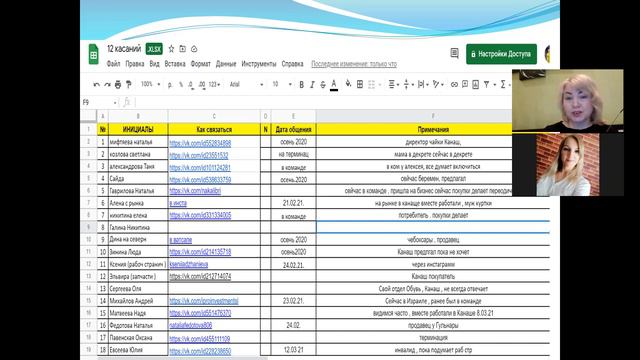The image size is (640, 360).
Task: Open the Arial font dropdown
Action: [x=247, y=84]
